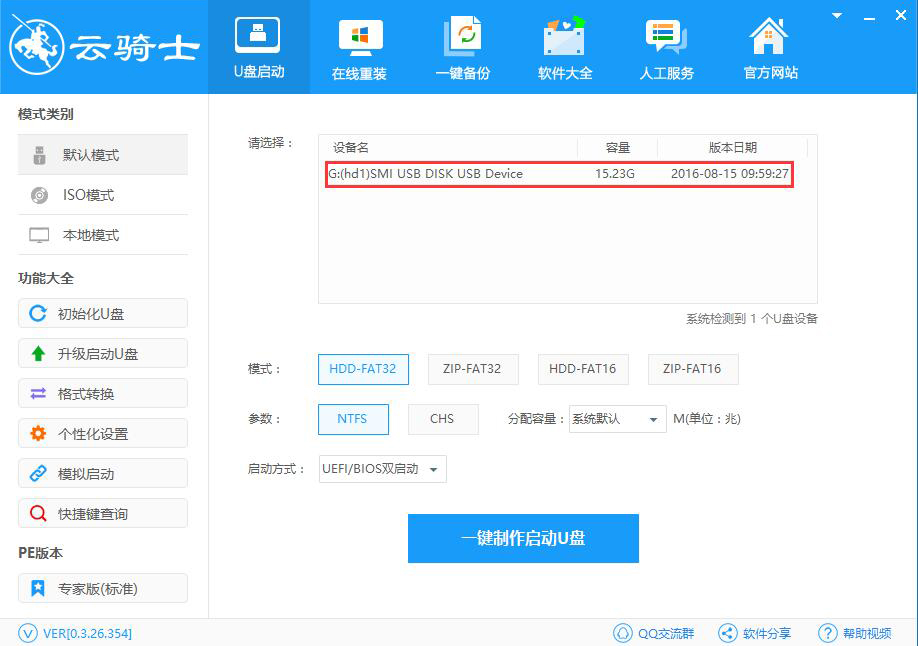Select ZIP-FAT32 mode

[x=472, y=369]
